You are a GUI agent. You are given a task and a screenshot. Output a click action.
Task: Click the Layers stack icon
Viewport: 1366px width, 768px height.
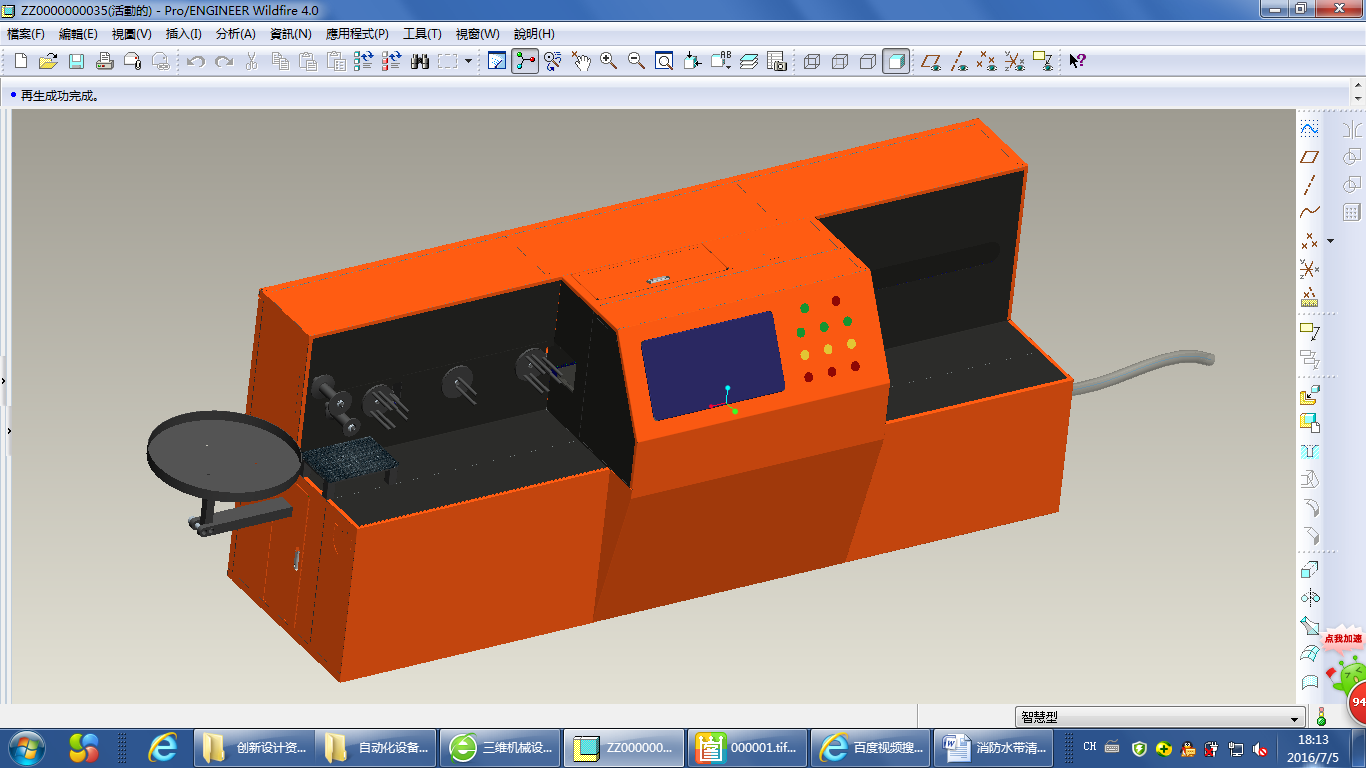pyautogui.click(x=749, y=61)
